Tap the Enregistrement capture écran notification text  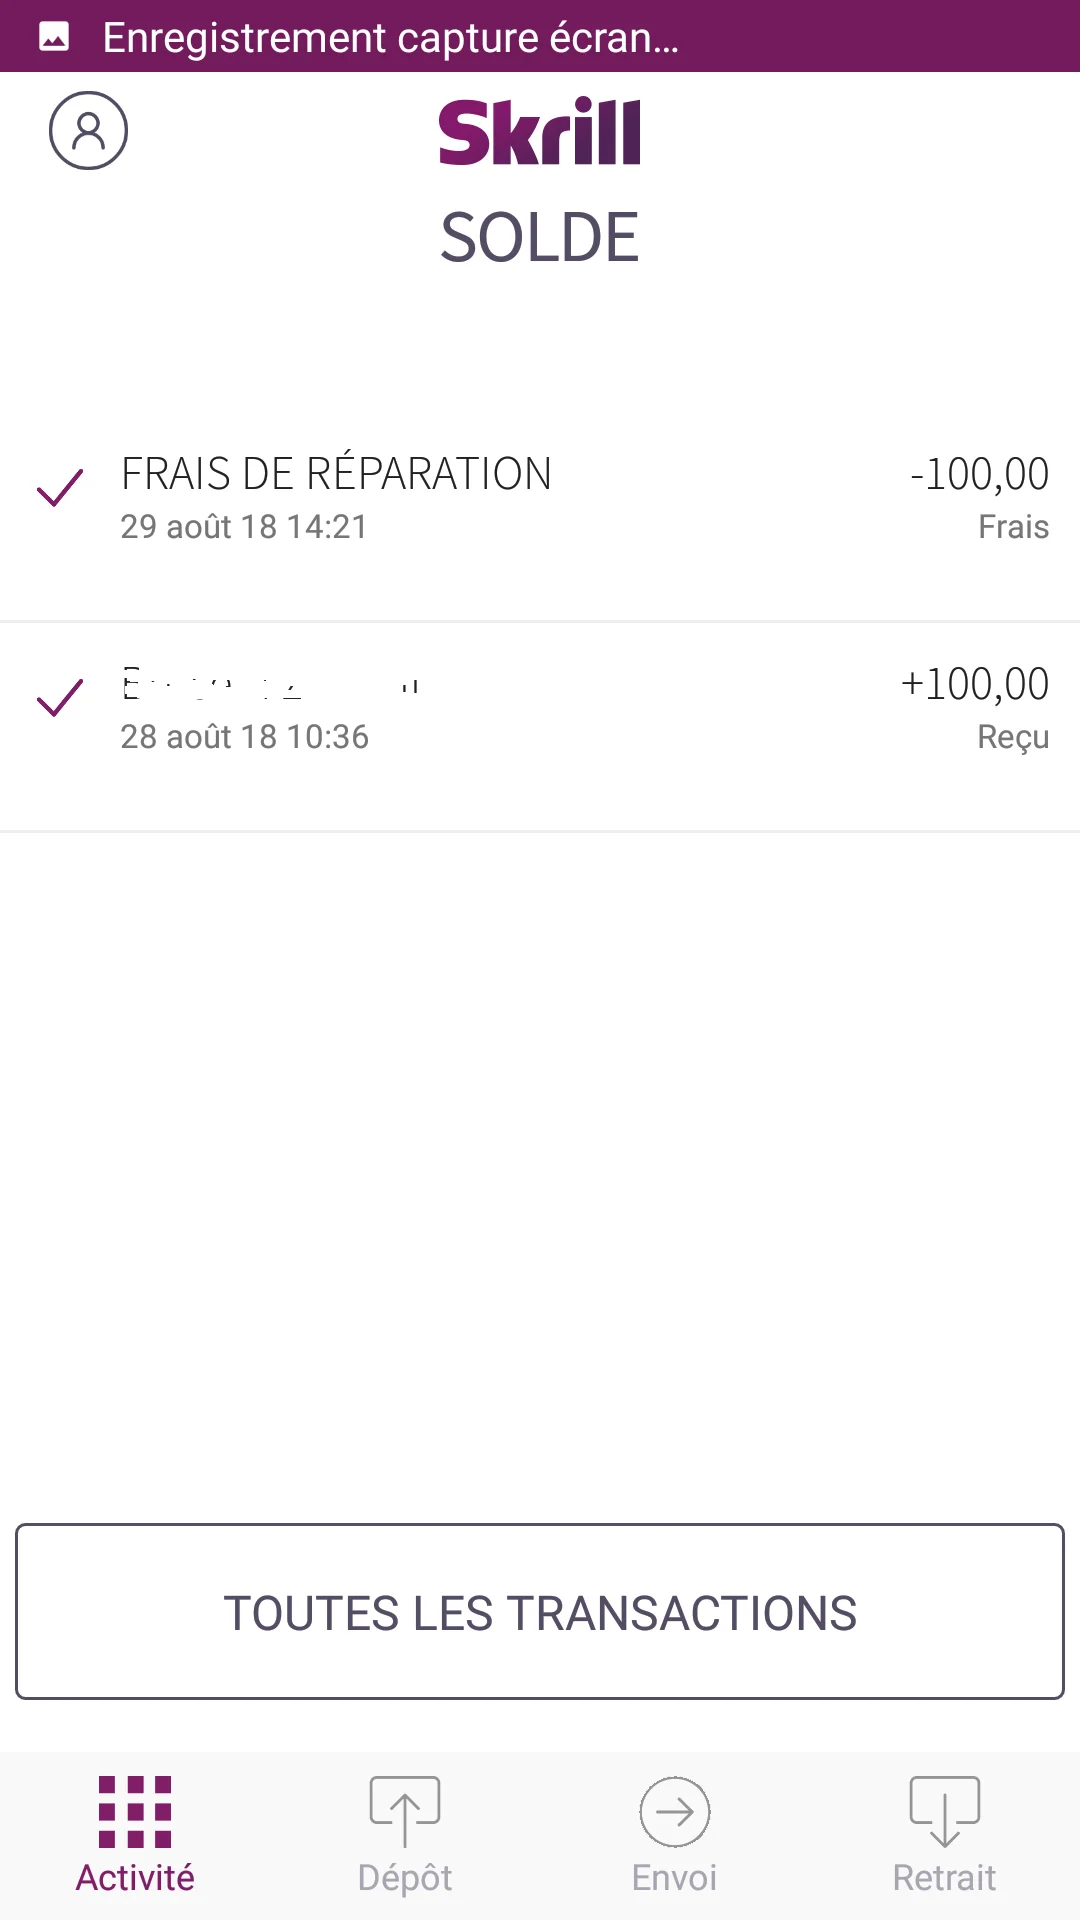pos(391,37)
